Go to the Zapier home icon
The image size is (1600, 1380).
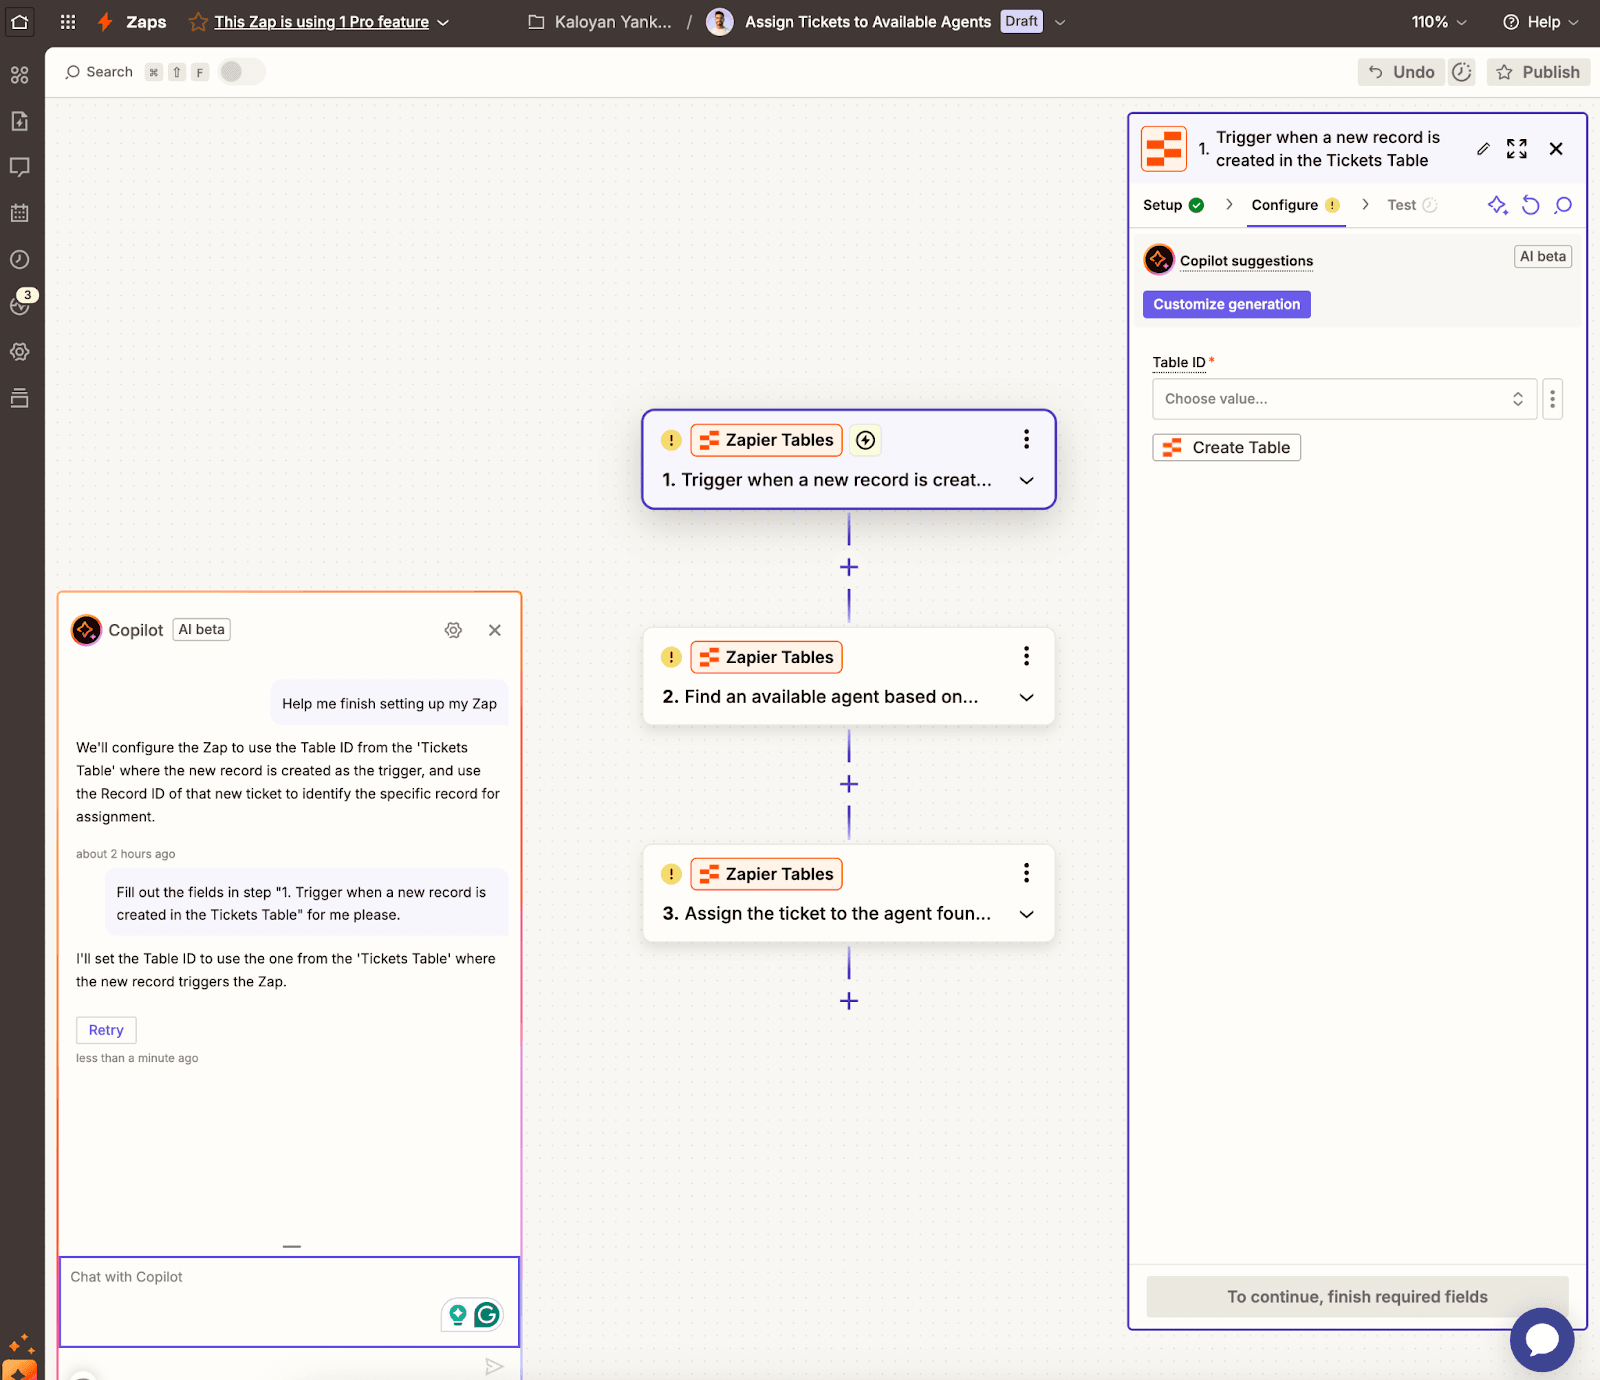[x=20, y=21]
